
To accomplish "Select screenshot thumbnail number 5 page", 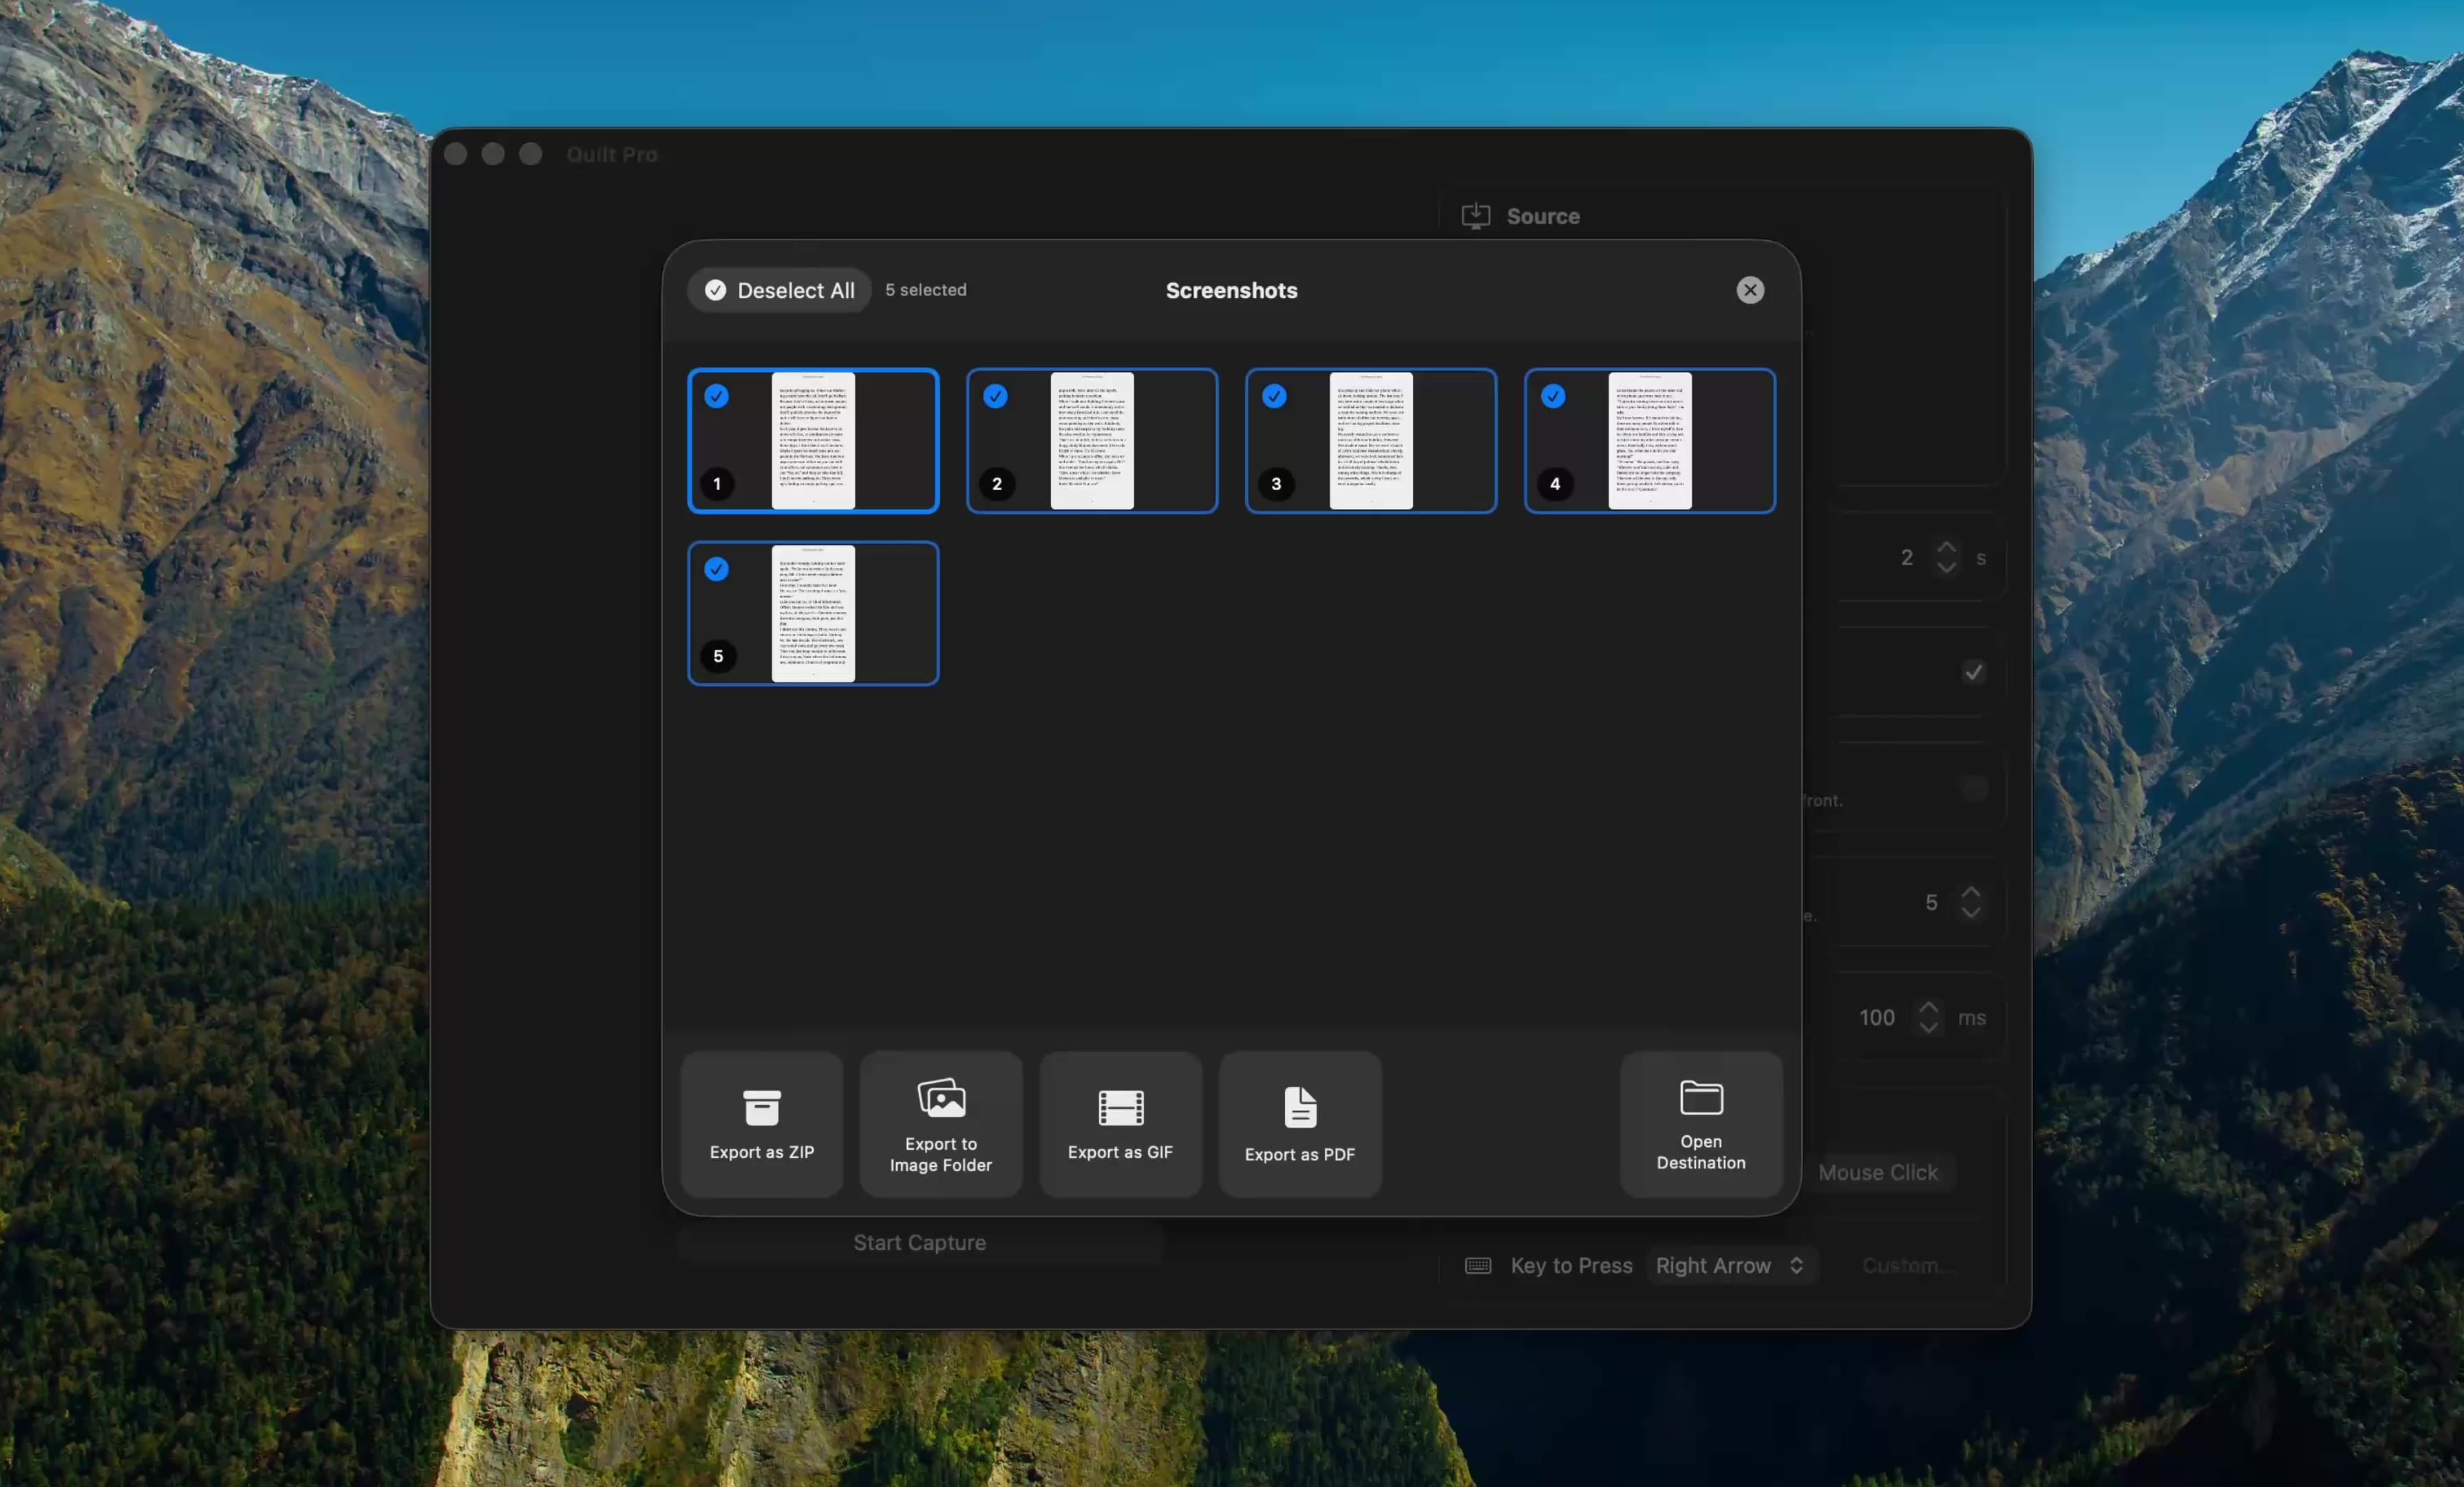I will tap(813, 614).
